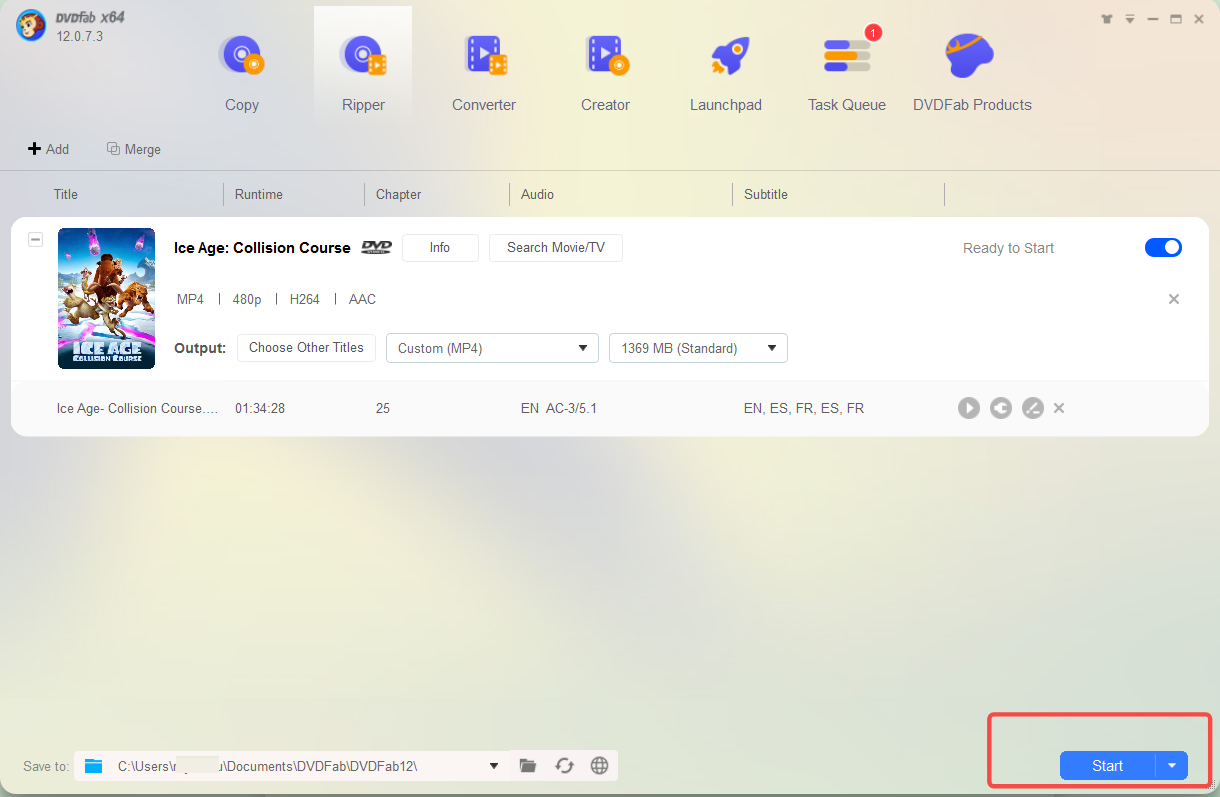Toggle the Ready to Start switch off

[1163, 247]
